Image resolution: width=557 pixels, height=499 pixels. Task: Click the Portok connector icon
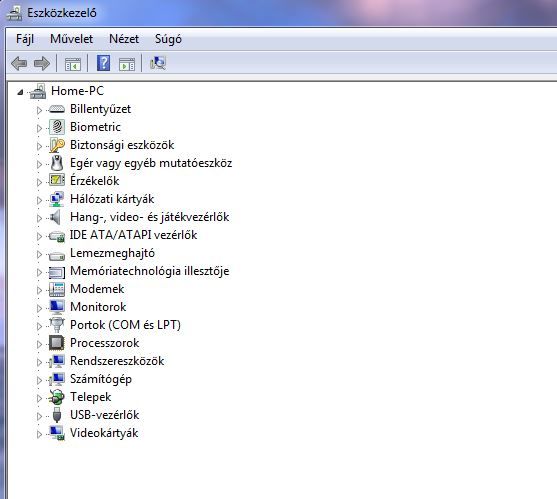point(56,325)
